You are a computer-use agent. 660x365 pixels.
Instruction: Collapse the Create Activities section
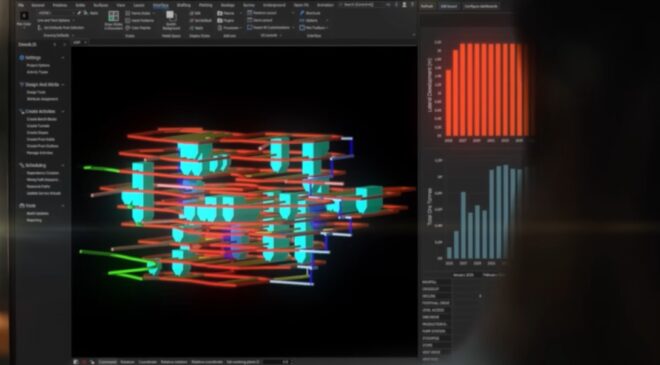(63, 112)
